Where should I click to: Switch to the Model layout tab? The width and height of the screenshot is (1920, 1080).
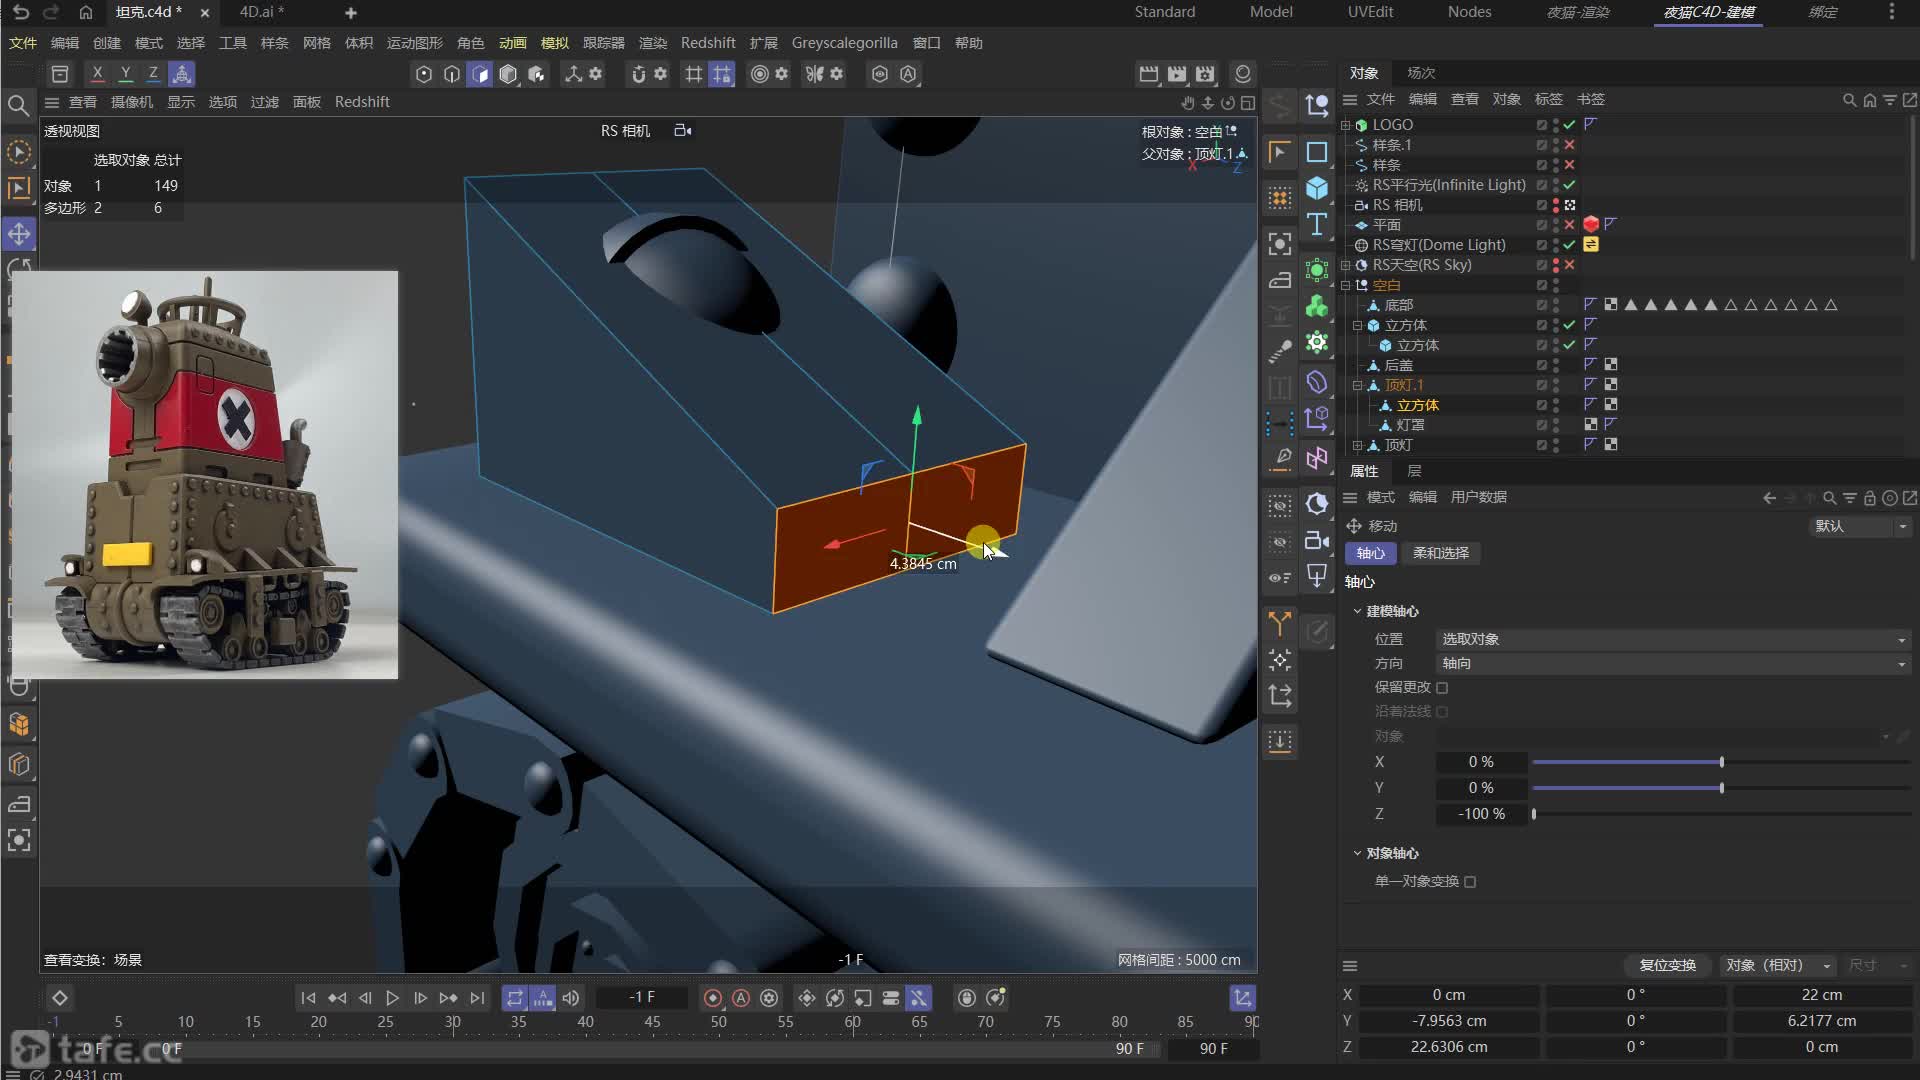click(x=1271, y=12)
